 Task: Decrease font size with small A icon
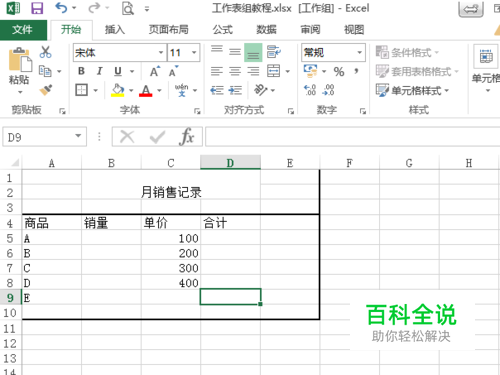(173, 71)
